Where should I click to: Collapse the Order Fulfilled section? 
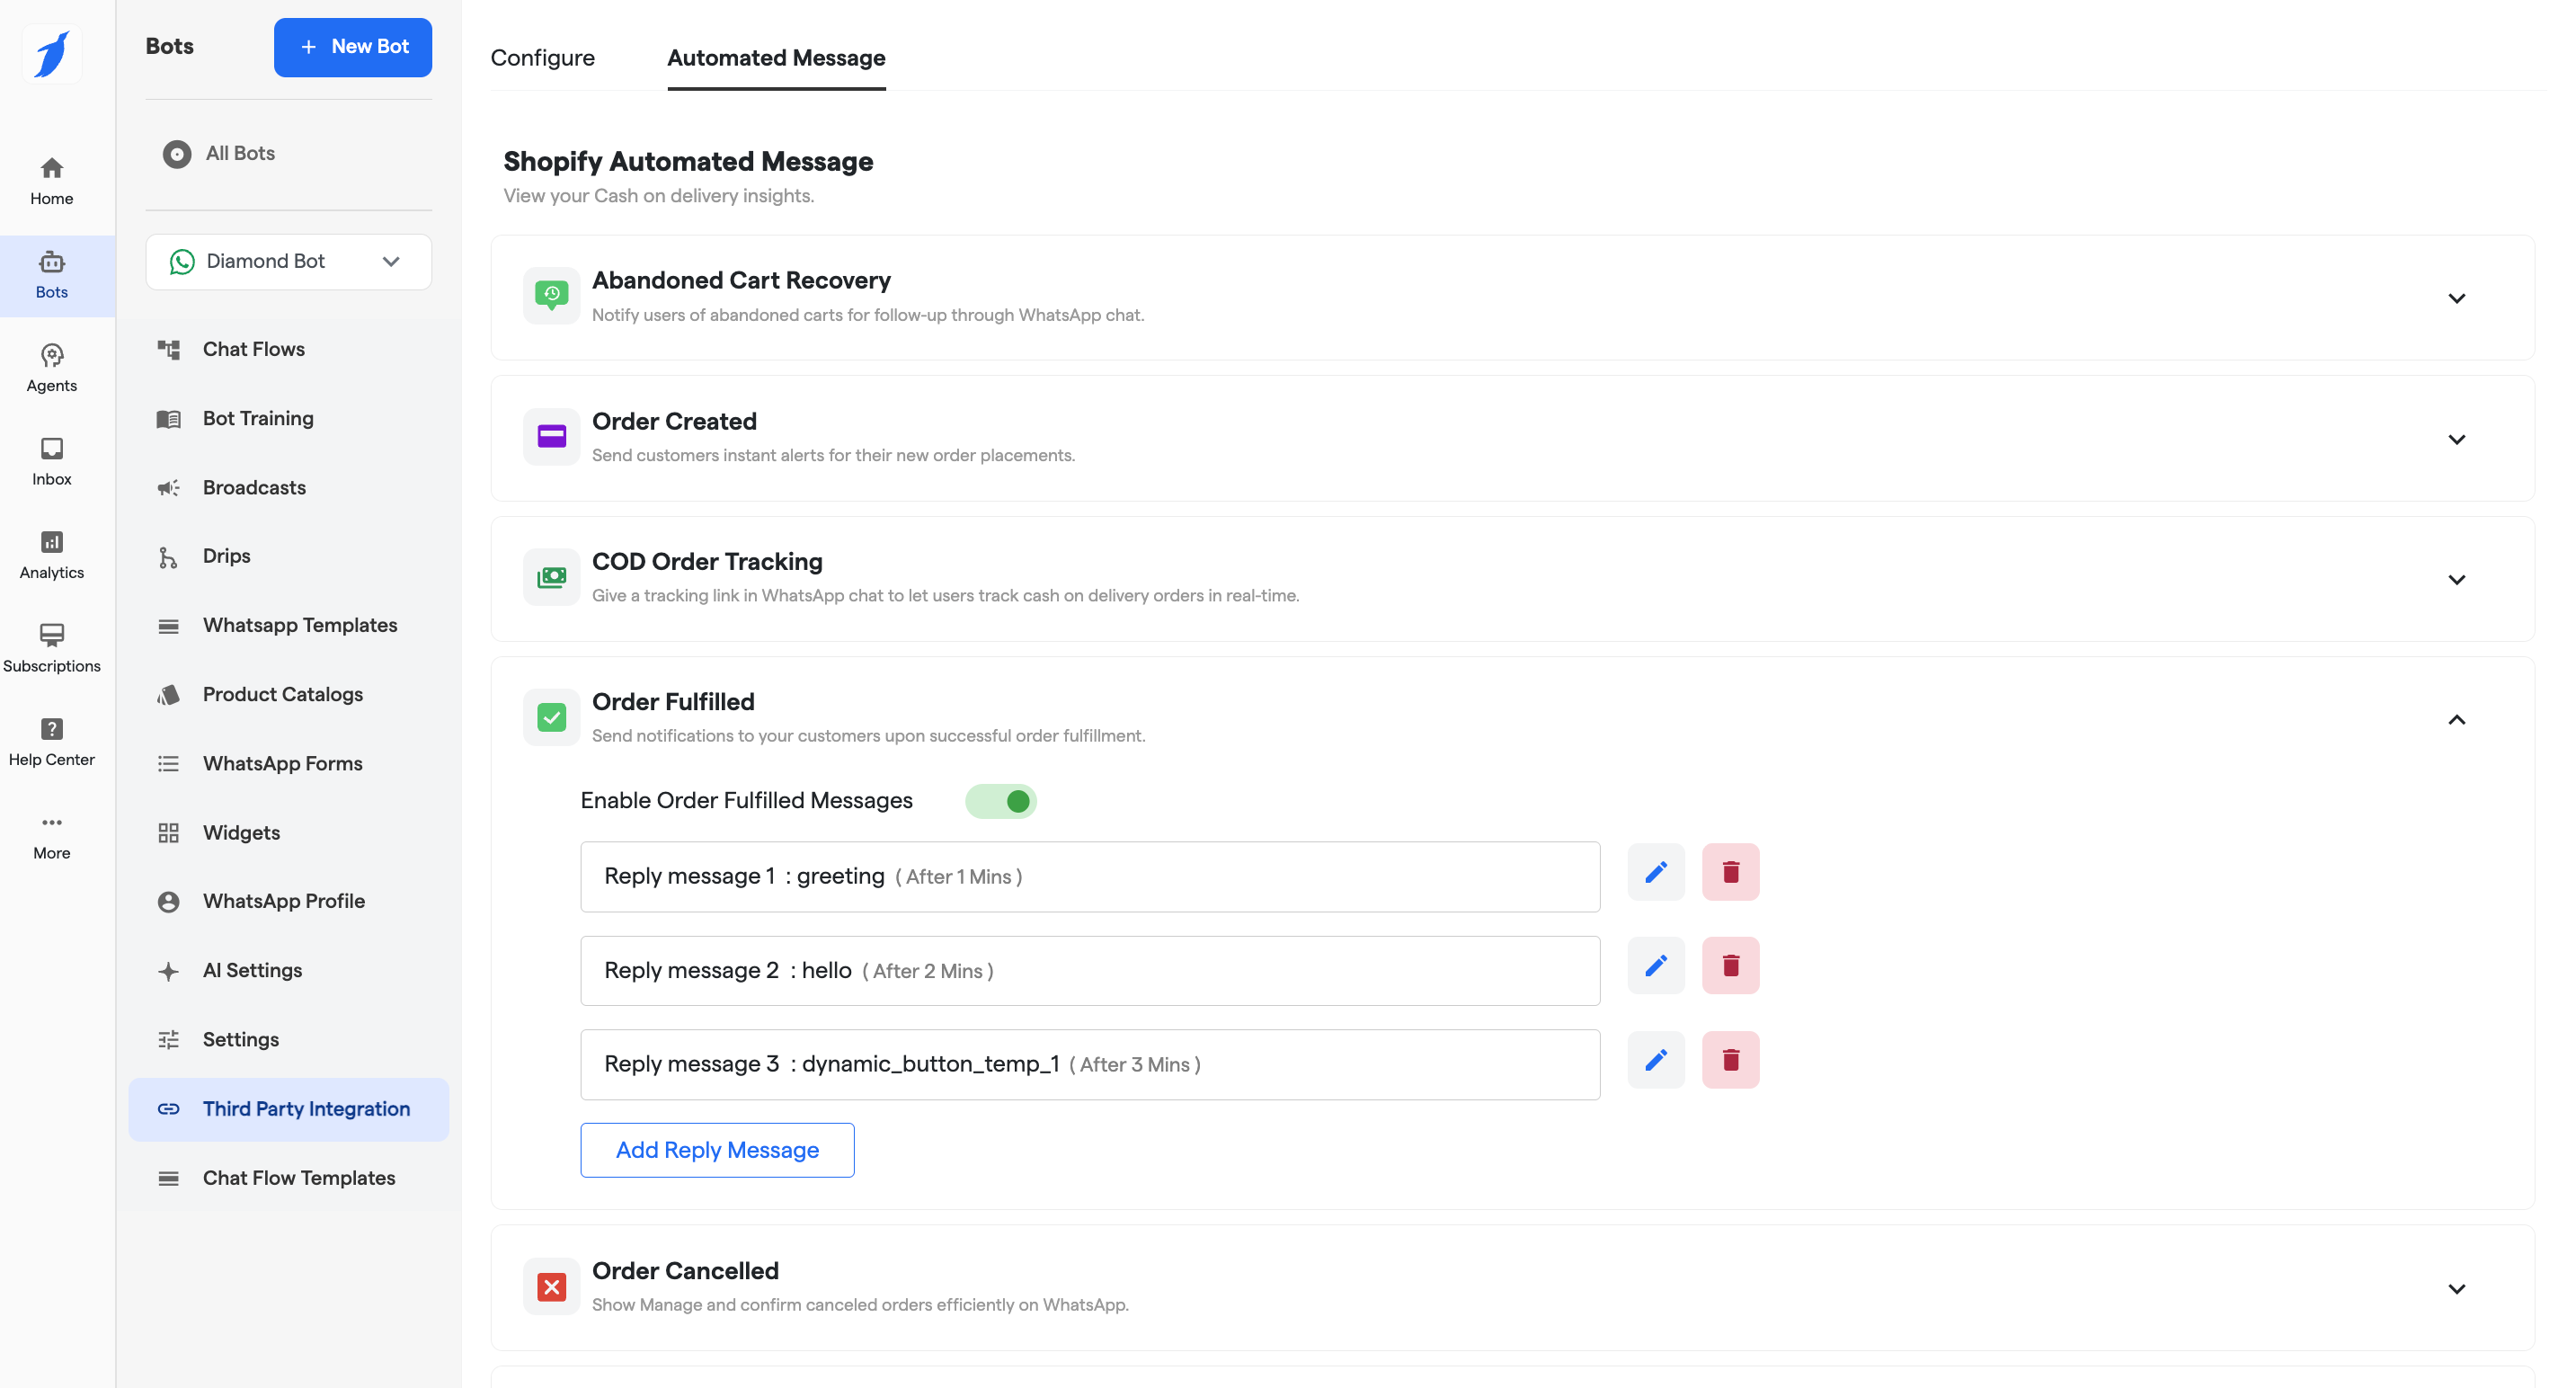point(2455,720)
